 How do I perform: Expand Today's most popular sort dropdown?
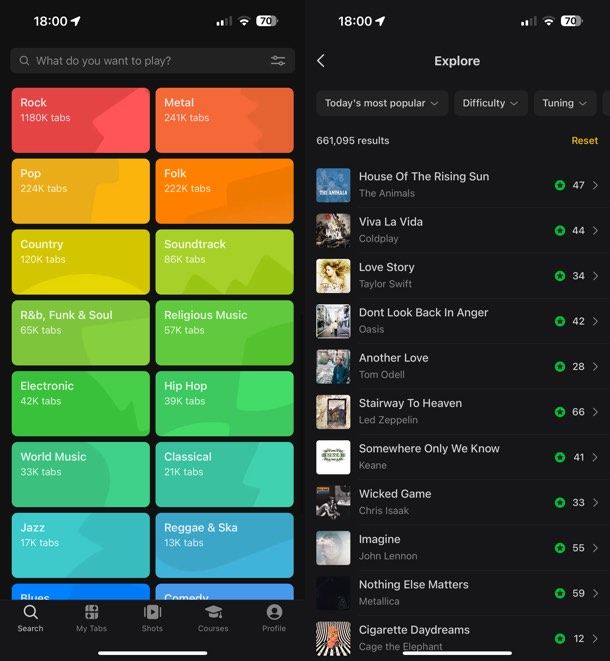382,103
